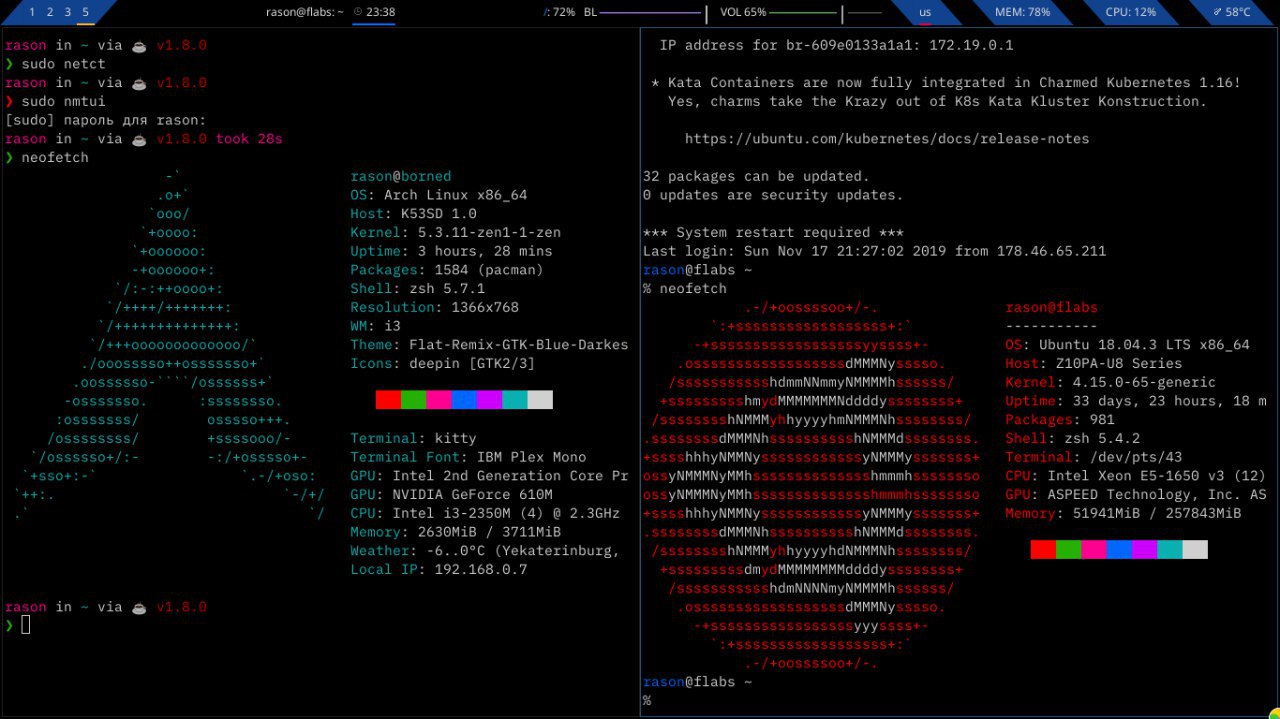
Task: Click the root filesystem 72% indicator
Action: [559, 12]
